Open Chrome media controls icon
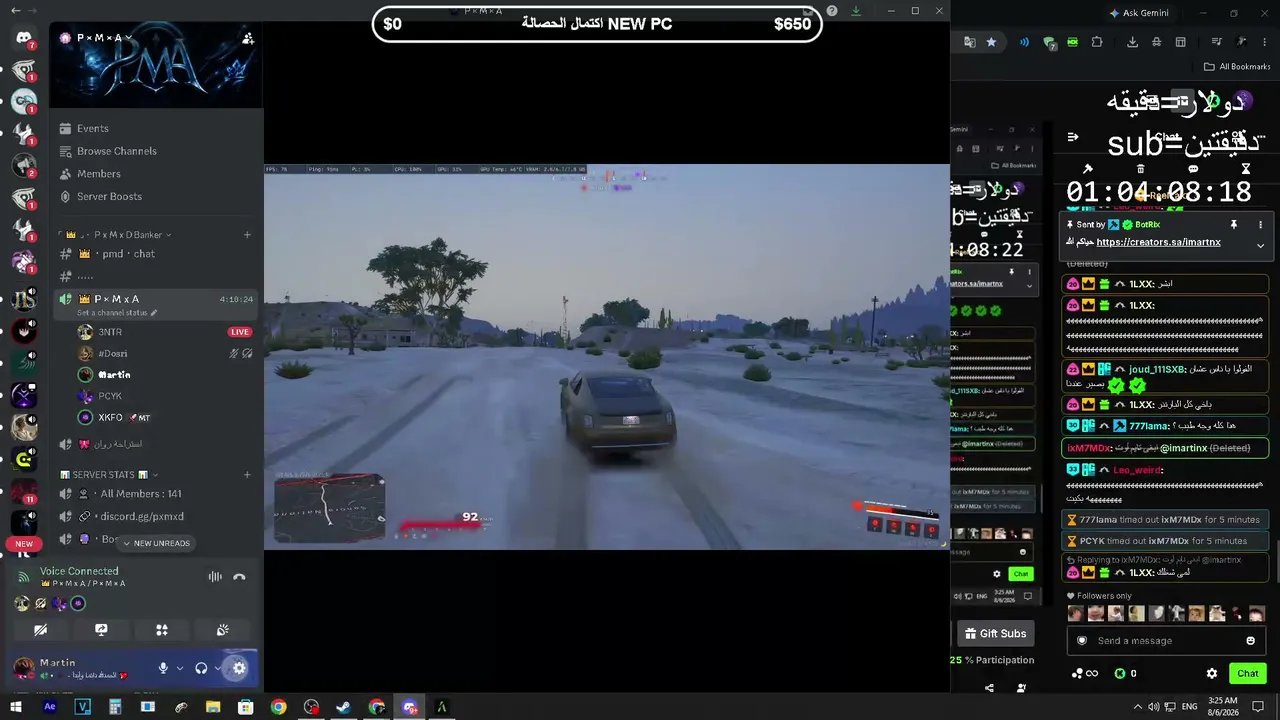This screenshot has width=1280, height=720. [x=1217, y=42]
